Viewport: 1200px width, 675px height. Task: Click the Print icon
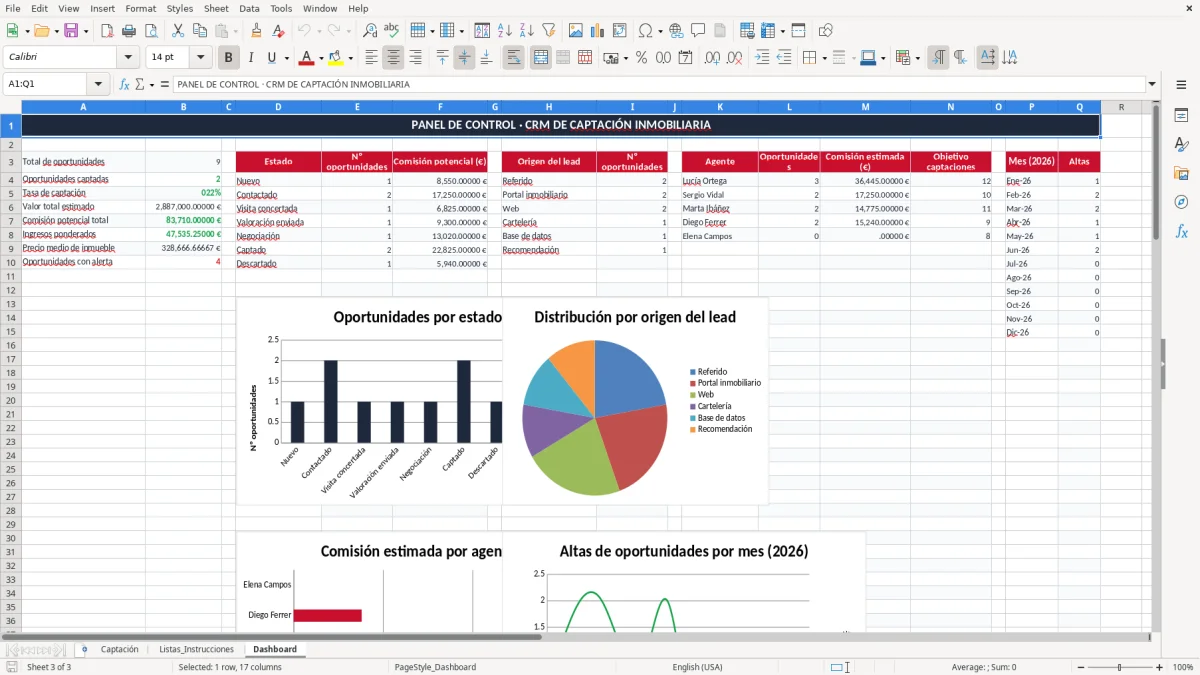(129, 31)
